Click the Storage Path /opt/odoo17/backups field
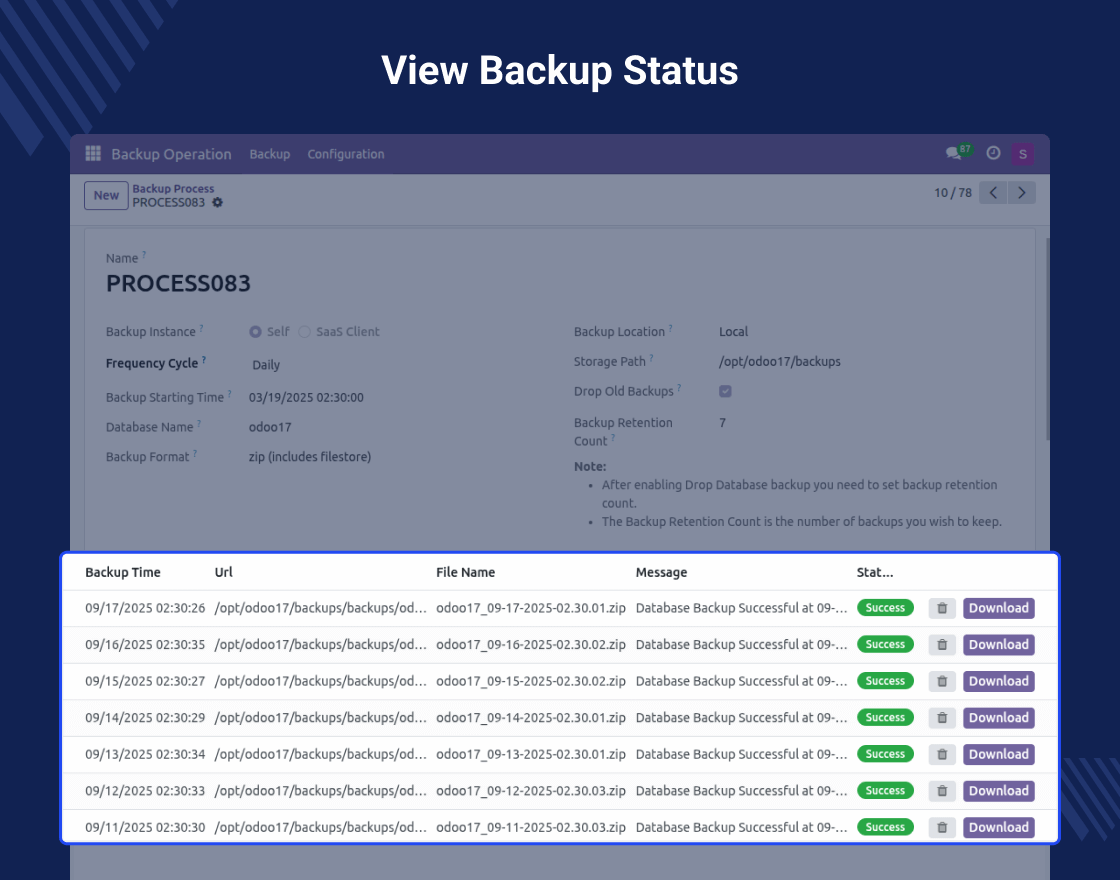The width and height of the screenshot is (1120, 880). pos(779,362)
